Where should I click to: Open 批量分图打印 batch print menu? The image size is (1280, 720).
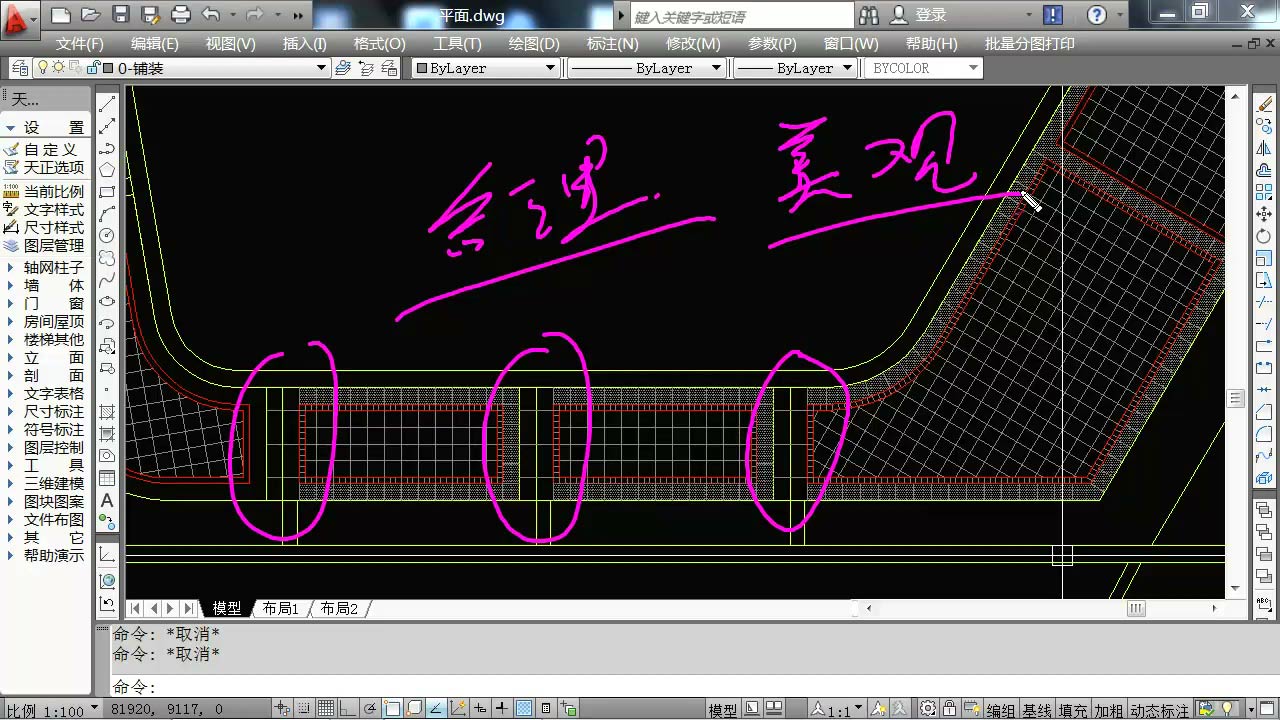click(x=1030, y=44)
